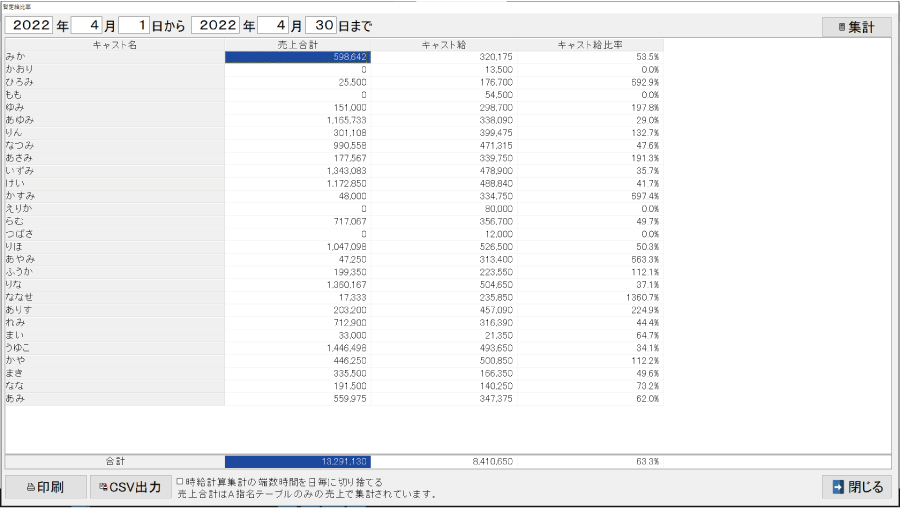Focus the start day field
The width and height of the screenshot is (900, 508).
pos(133,27)
